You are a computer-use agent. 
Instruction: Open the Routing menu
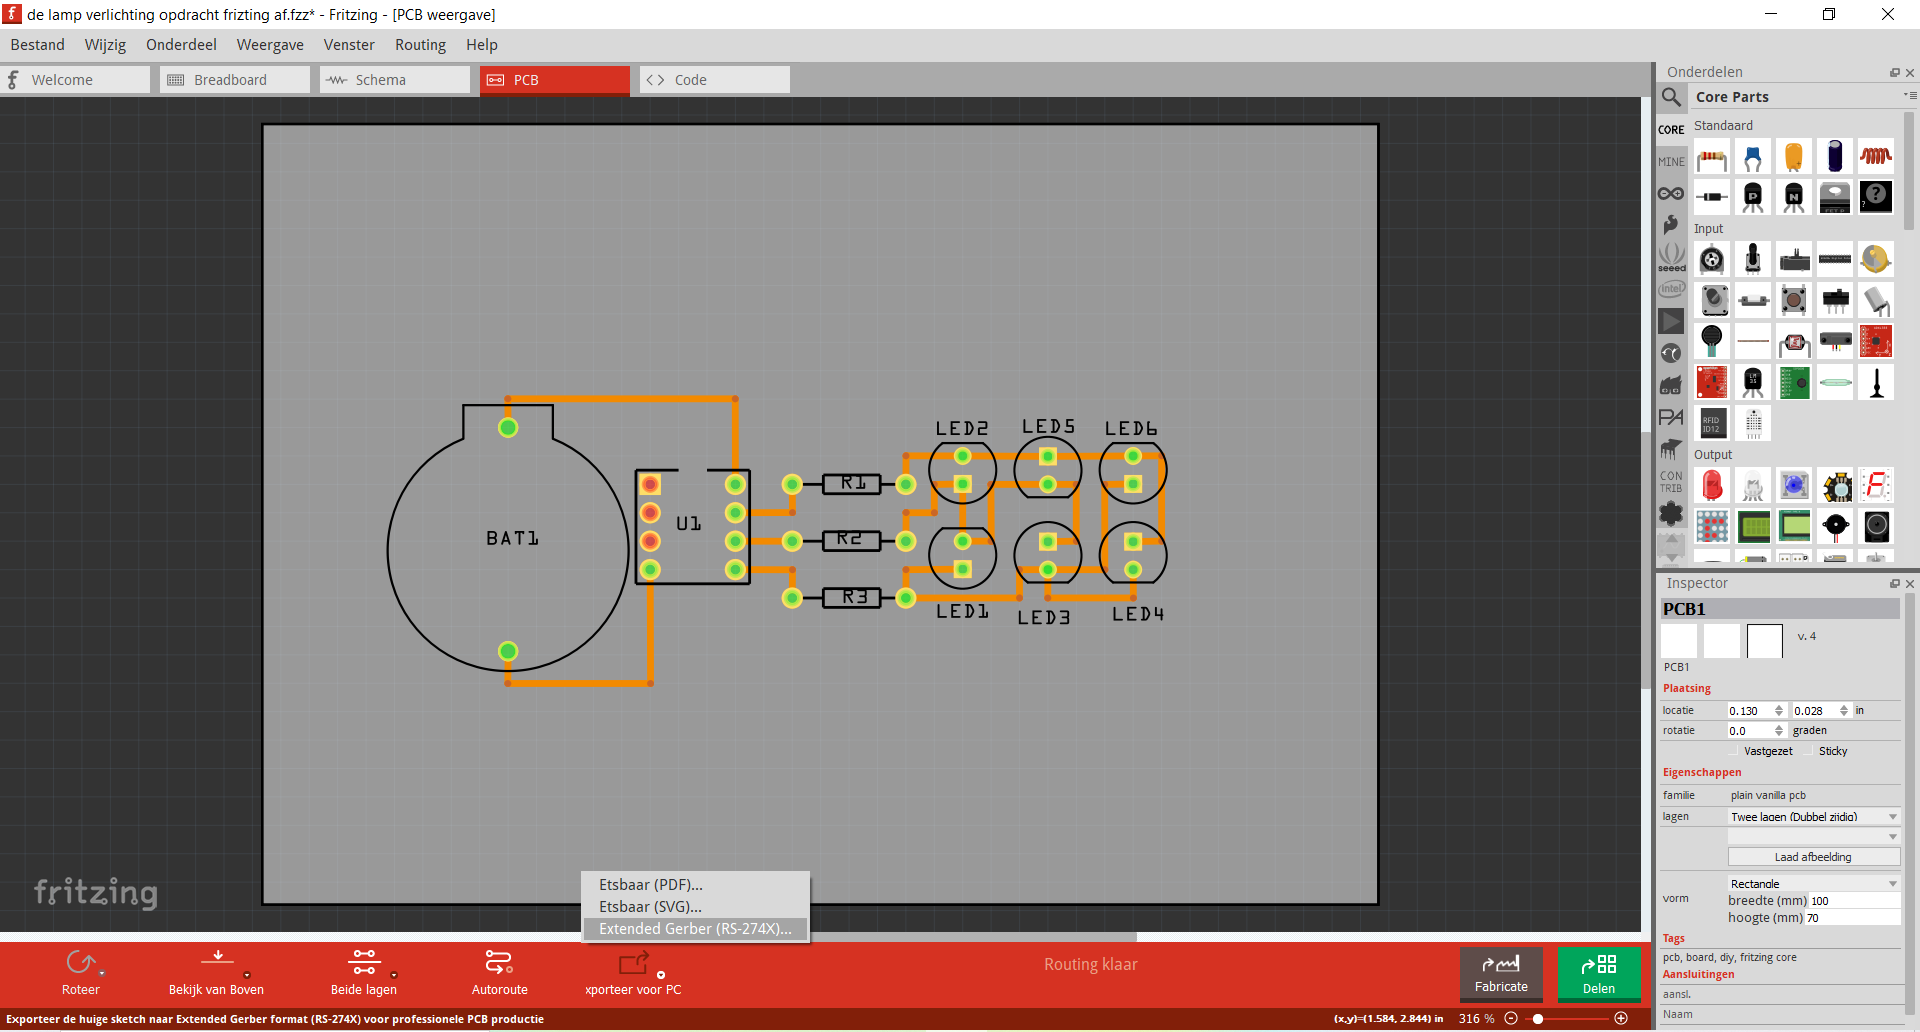click(420, 45)
